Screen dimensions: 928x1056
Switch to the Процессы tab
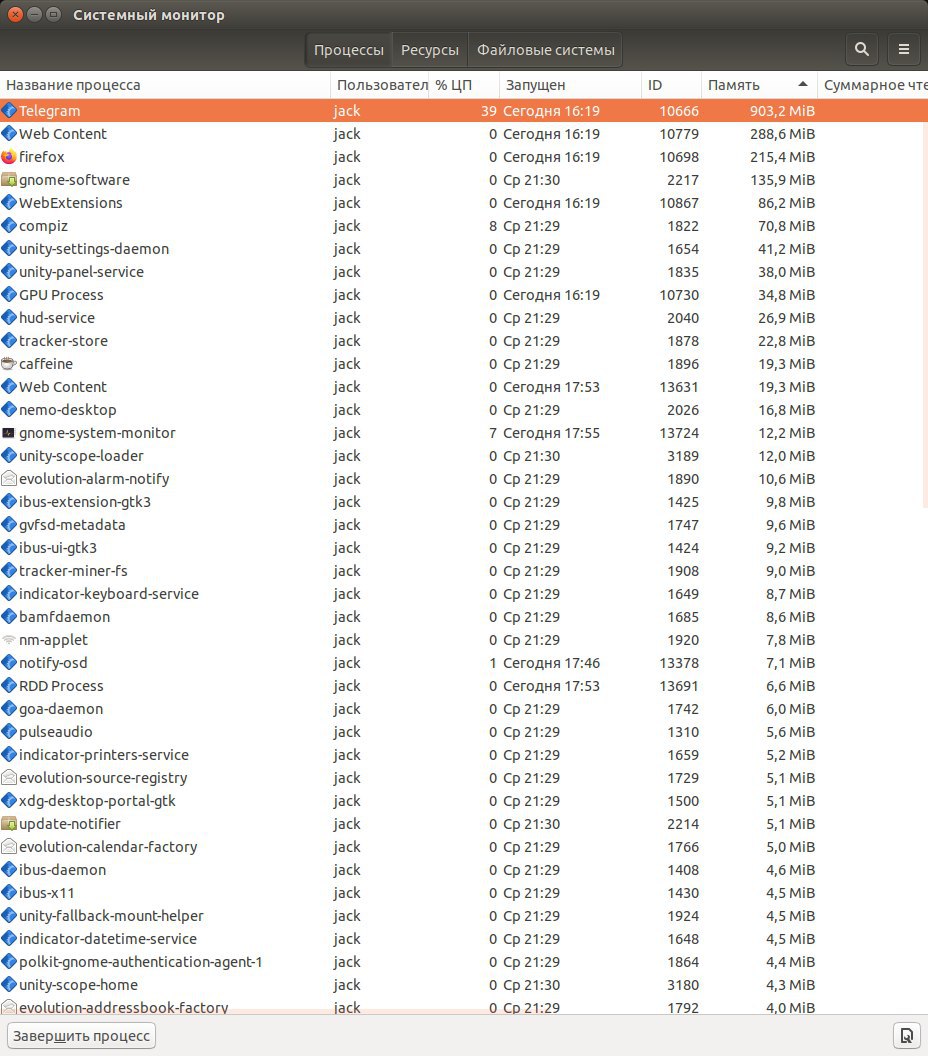(349, 50)
